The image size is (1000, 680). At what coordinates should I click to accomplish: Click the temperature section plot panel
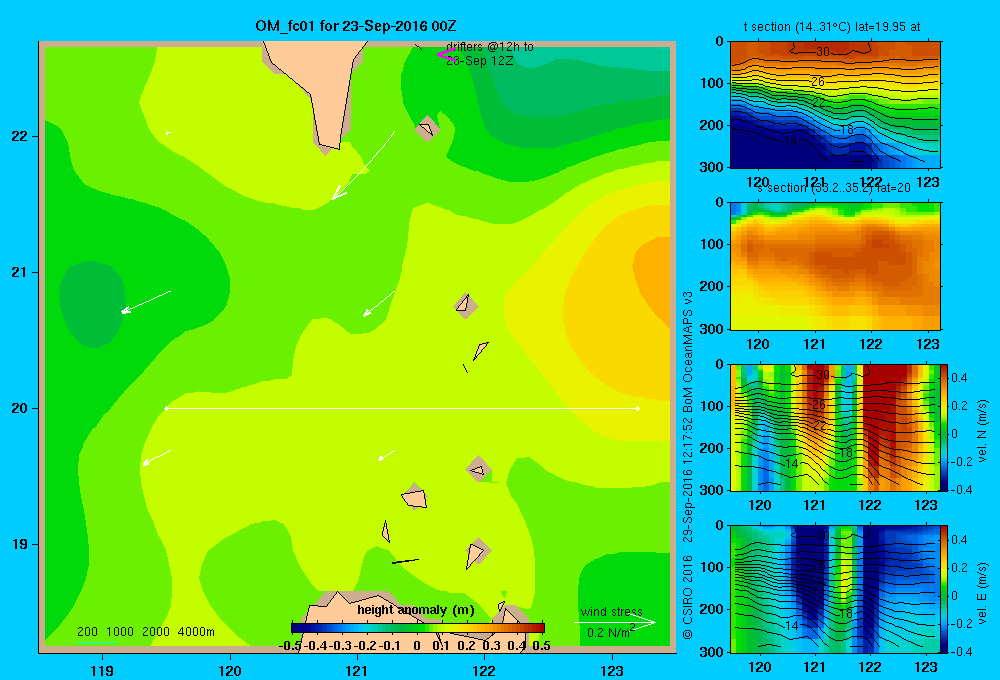coord(835,104)
